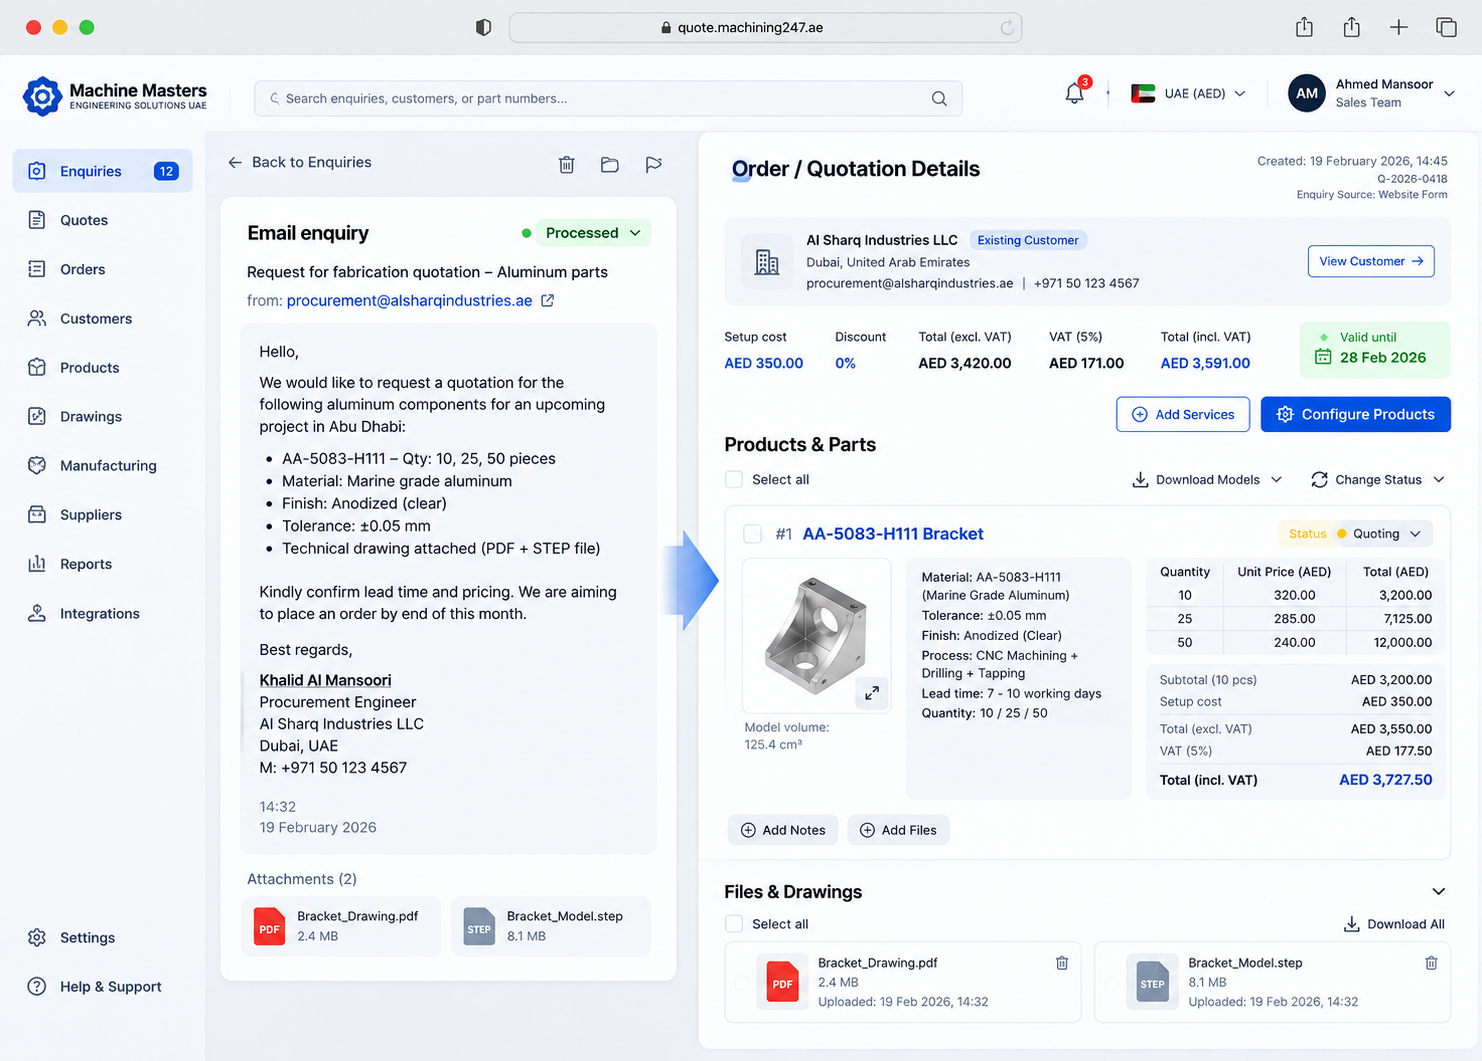
Task: Show browser tab overview
Action: [1446, 27]
